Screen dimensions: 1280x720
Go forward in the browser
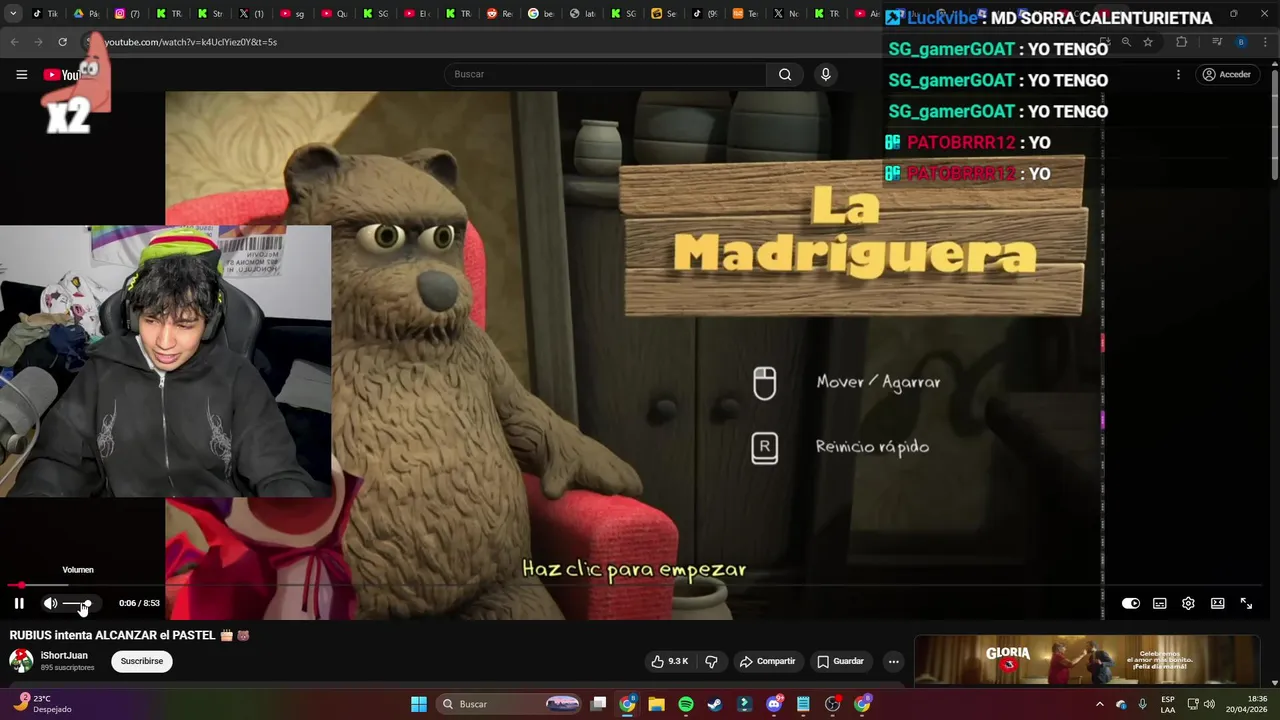pos(38,42)
